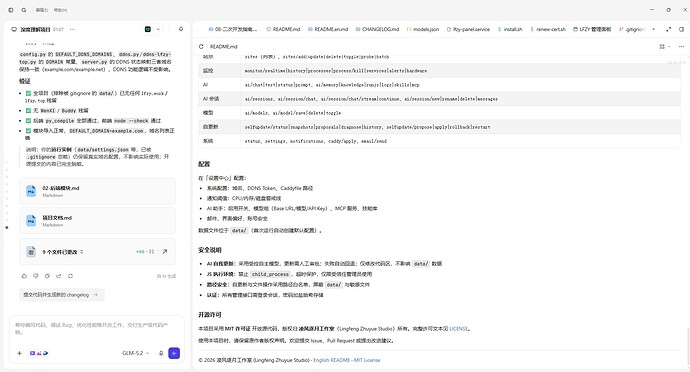Click the child_process inline code text
The image size is (690, 372).
pyautogui.click(x=270, y=274)
